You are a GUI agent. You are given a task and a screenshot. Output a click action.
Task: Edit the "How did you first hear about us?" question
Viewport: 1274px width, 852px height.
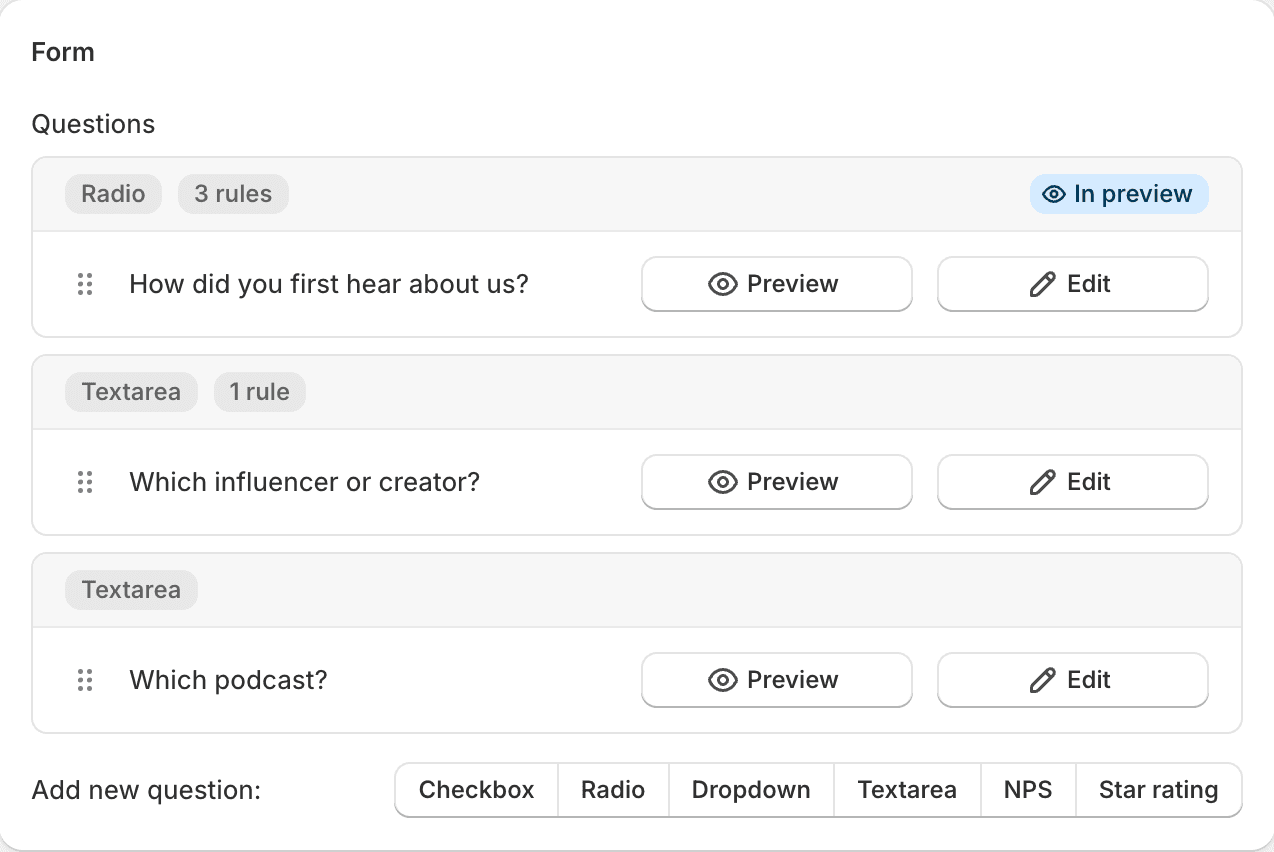click(x=1072, y=284)
